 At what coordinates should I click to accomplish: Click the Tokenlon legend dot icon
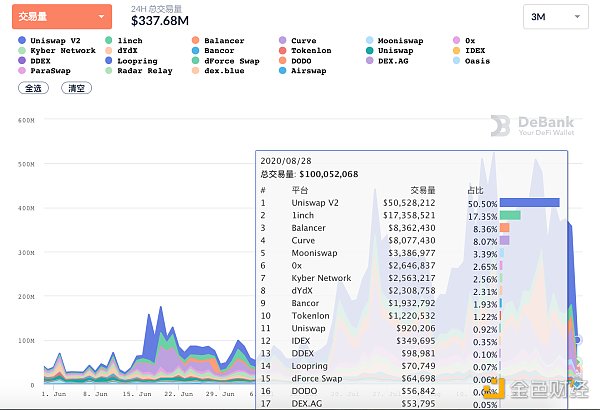pos(283,51)
